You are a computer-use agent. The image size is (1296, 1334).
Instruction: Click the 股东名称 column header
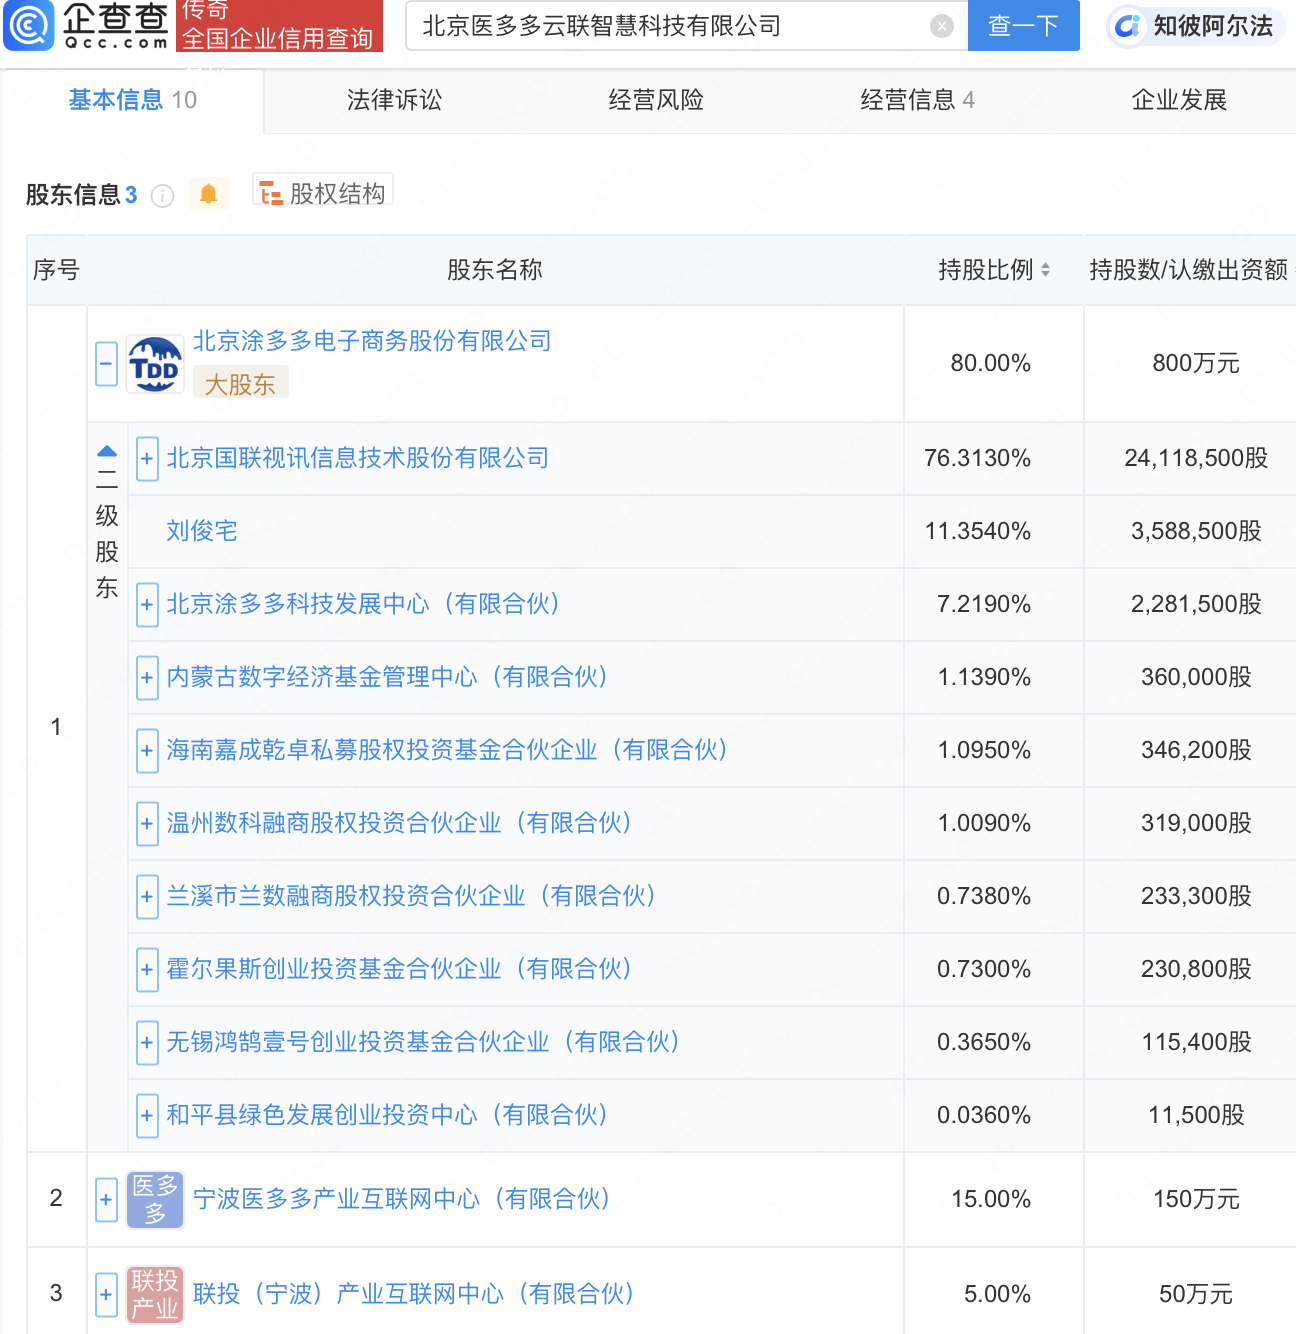coord(495,270)
